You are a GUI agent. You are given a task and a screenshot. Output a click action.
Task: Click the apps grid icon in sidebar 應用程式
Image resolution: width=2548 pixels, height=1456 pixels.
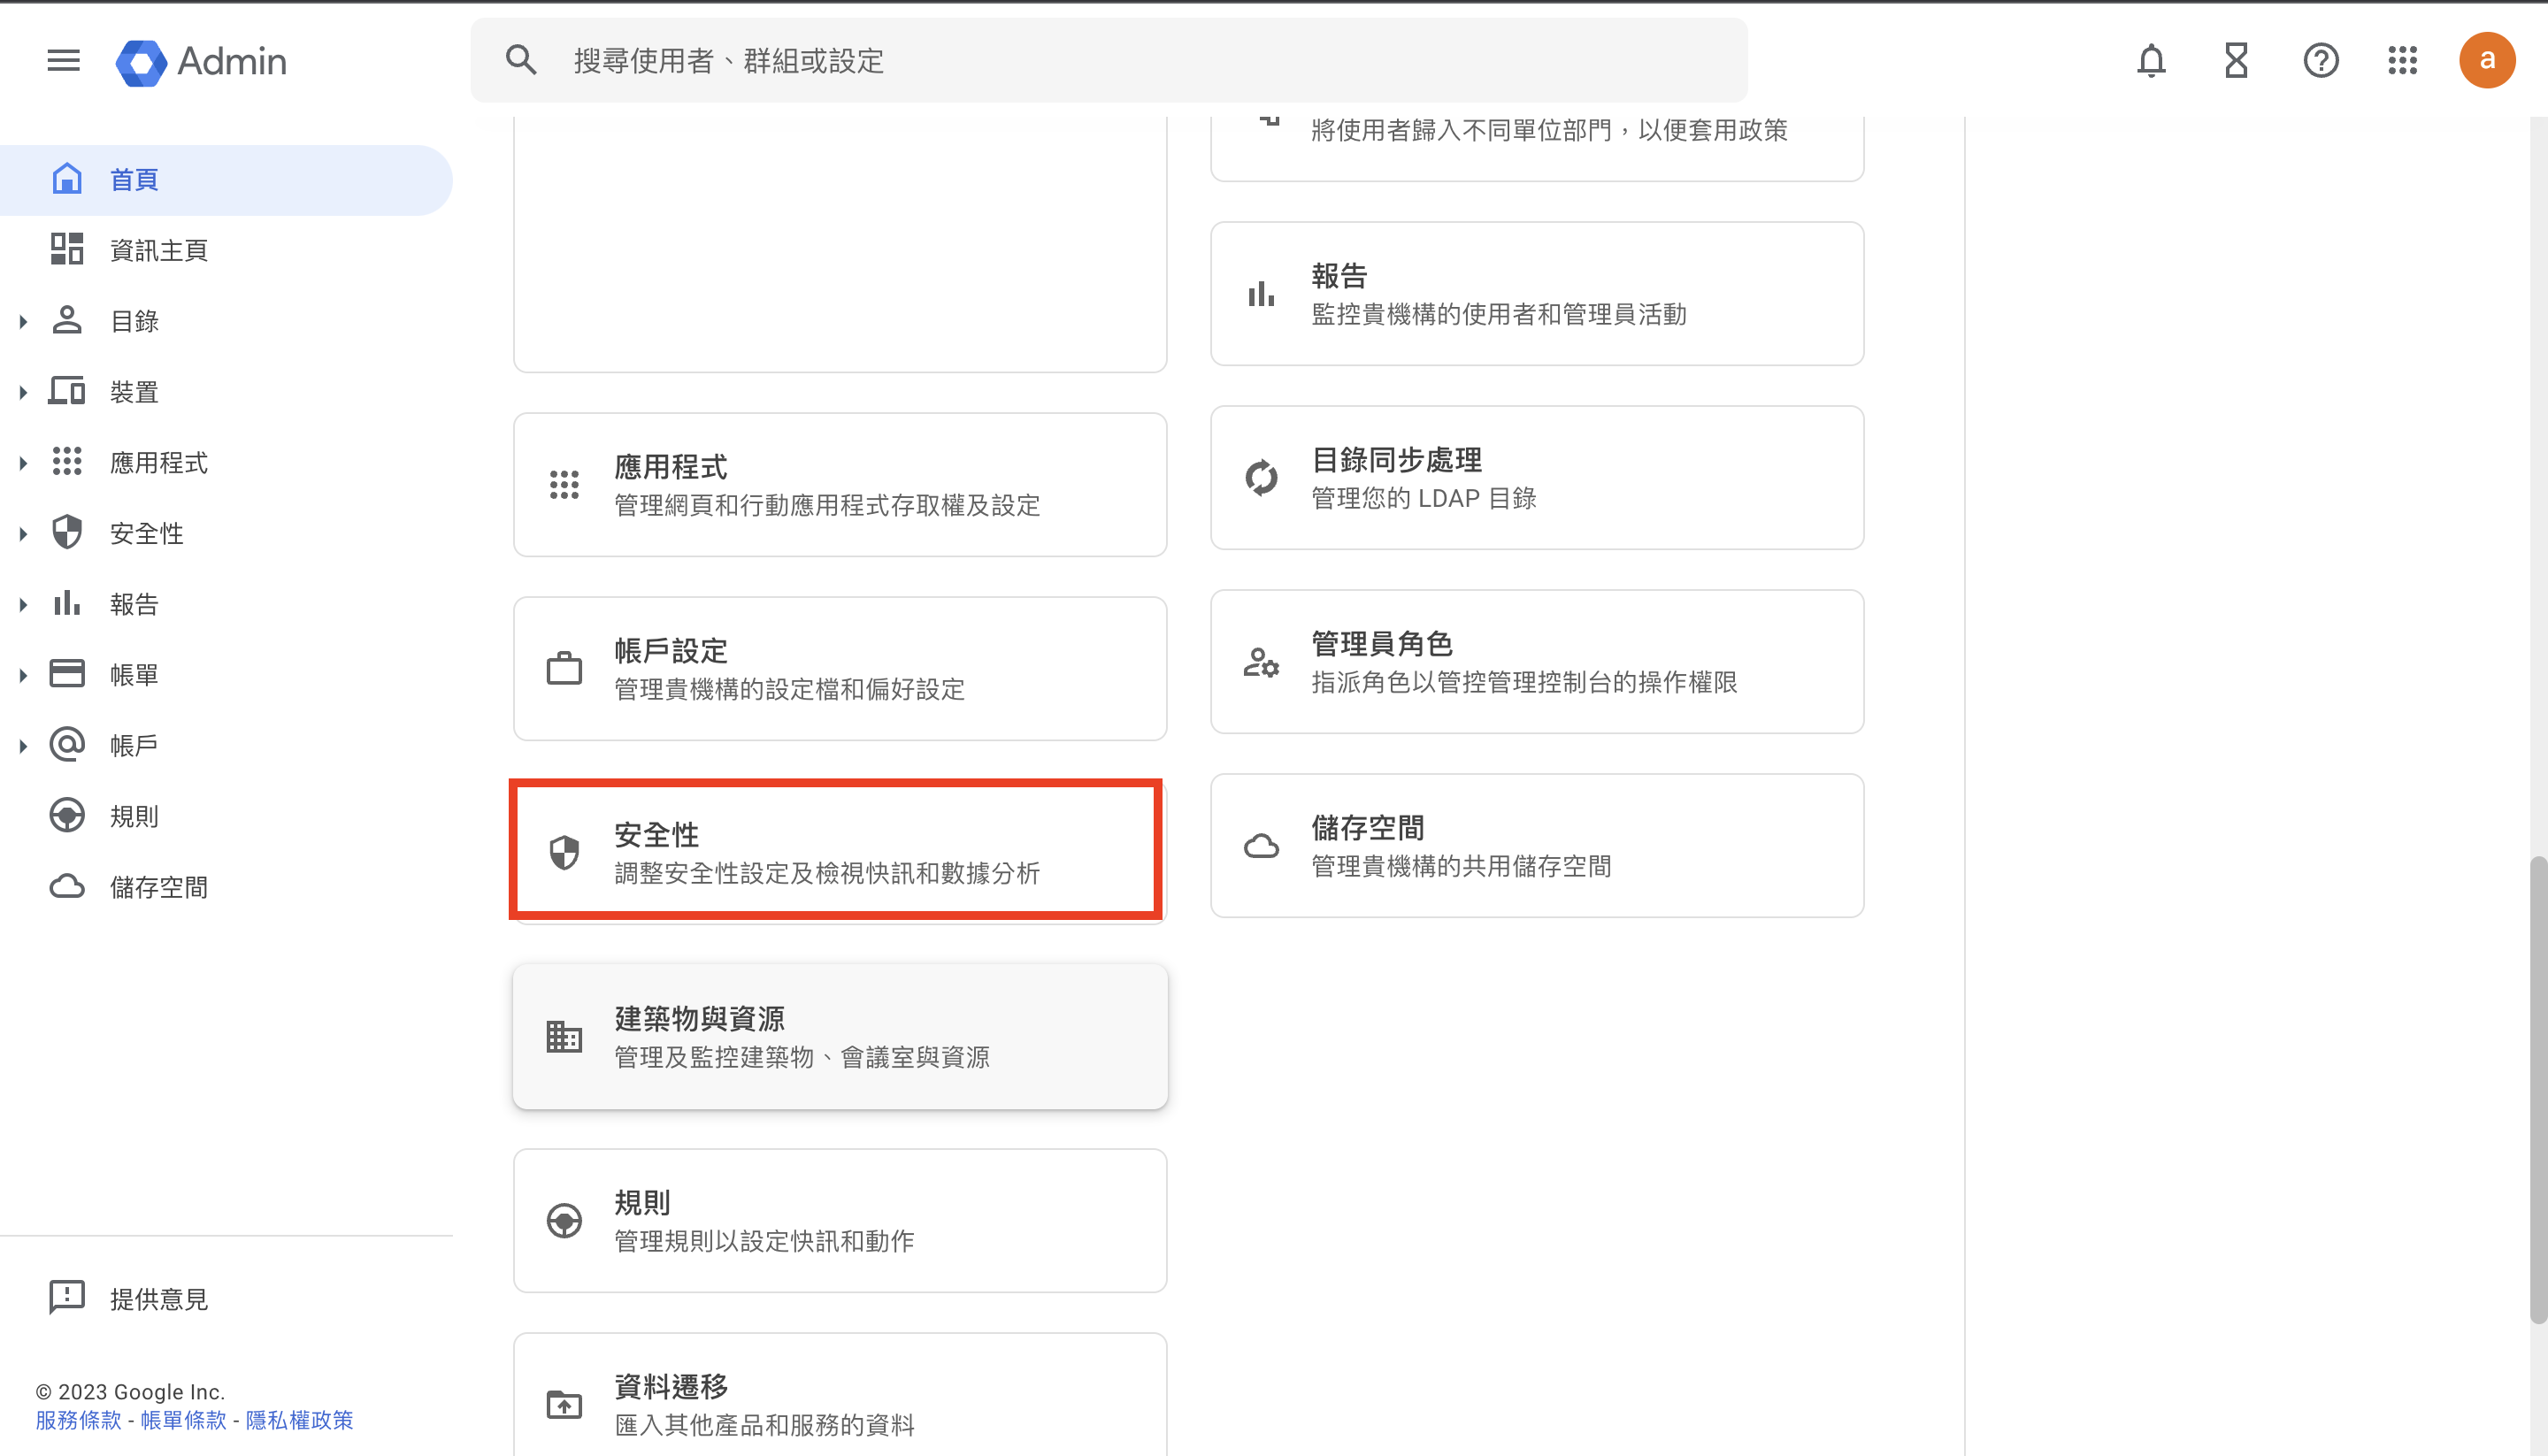tap(67, 461)
